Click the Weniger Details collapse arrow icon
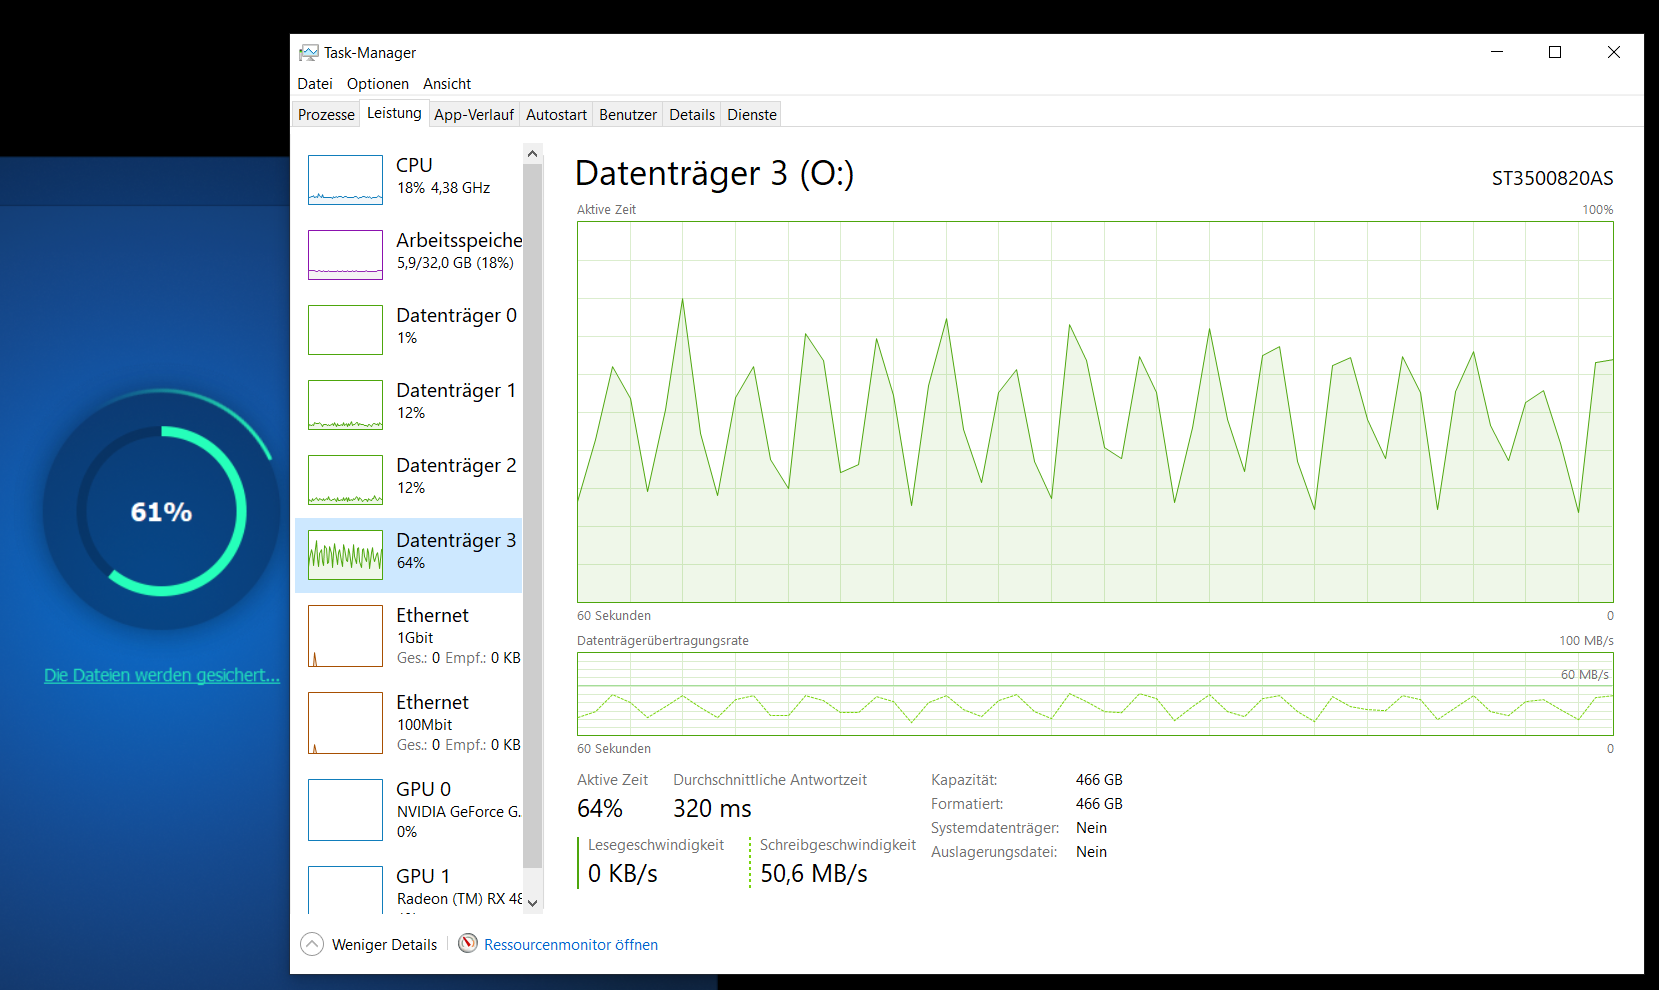The height and width of the screenshot is (990, 1659). [312, 944]
